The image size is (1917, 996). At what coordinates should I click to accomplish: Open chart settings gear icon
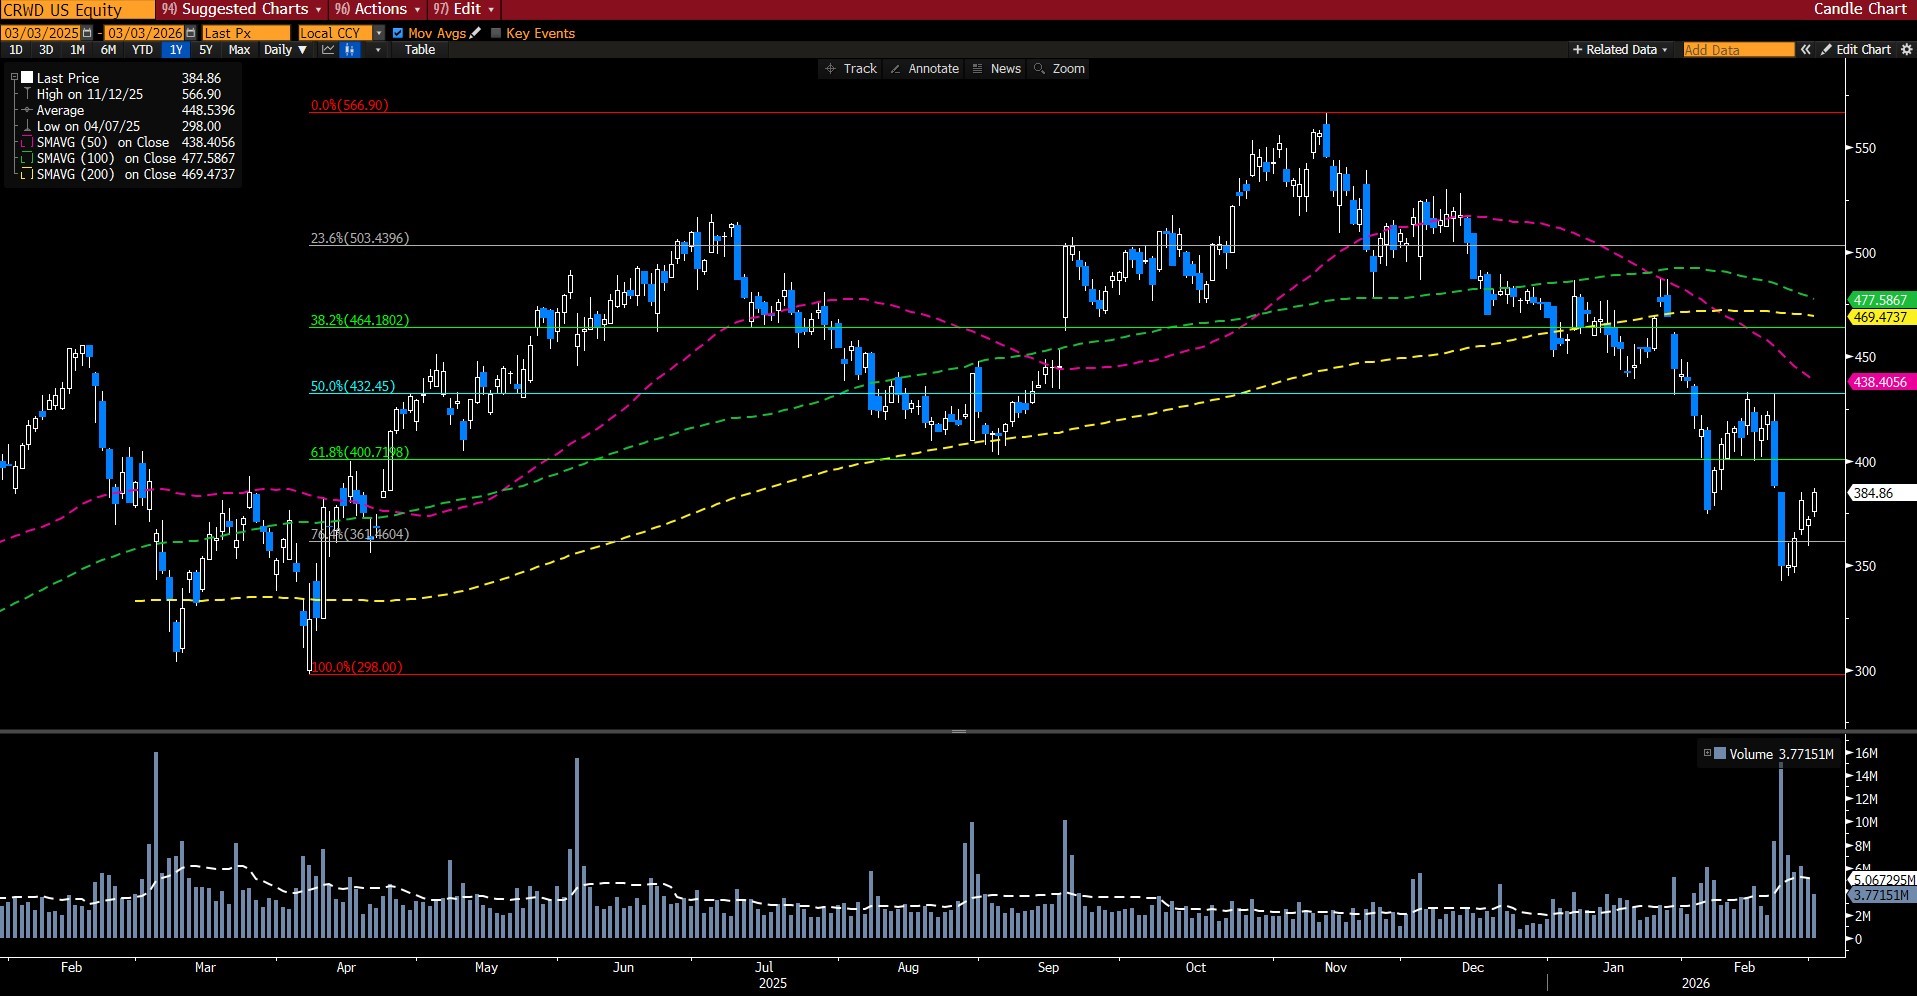pos(1906,50)
